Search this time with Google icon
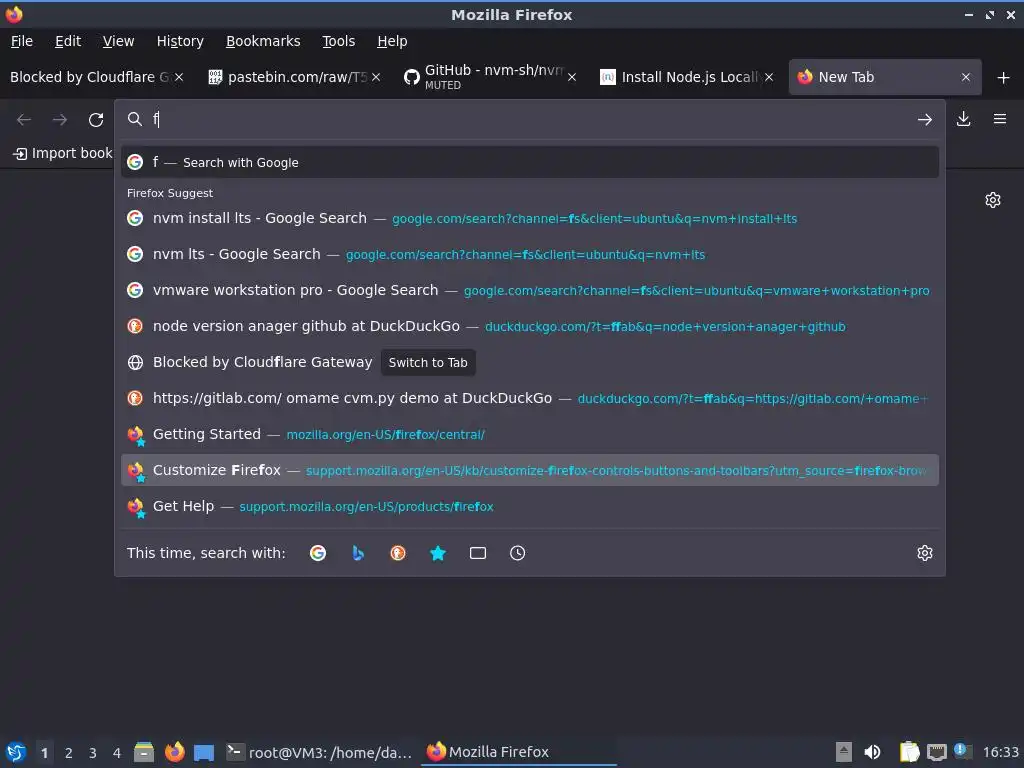The image size is (1024, 768). coord(318,553)
